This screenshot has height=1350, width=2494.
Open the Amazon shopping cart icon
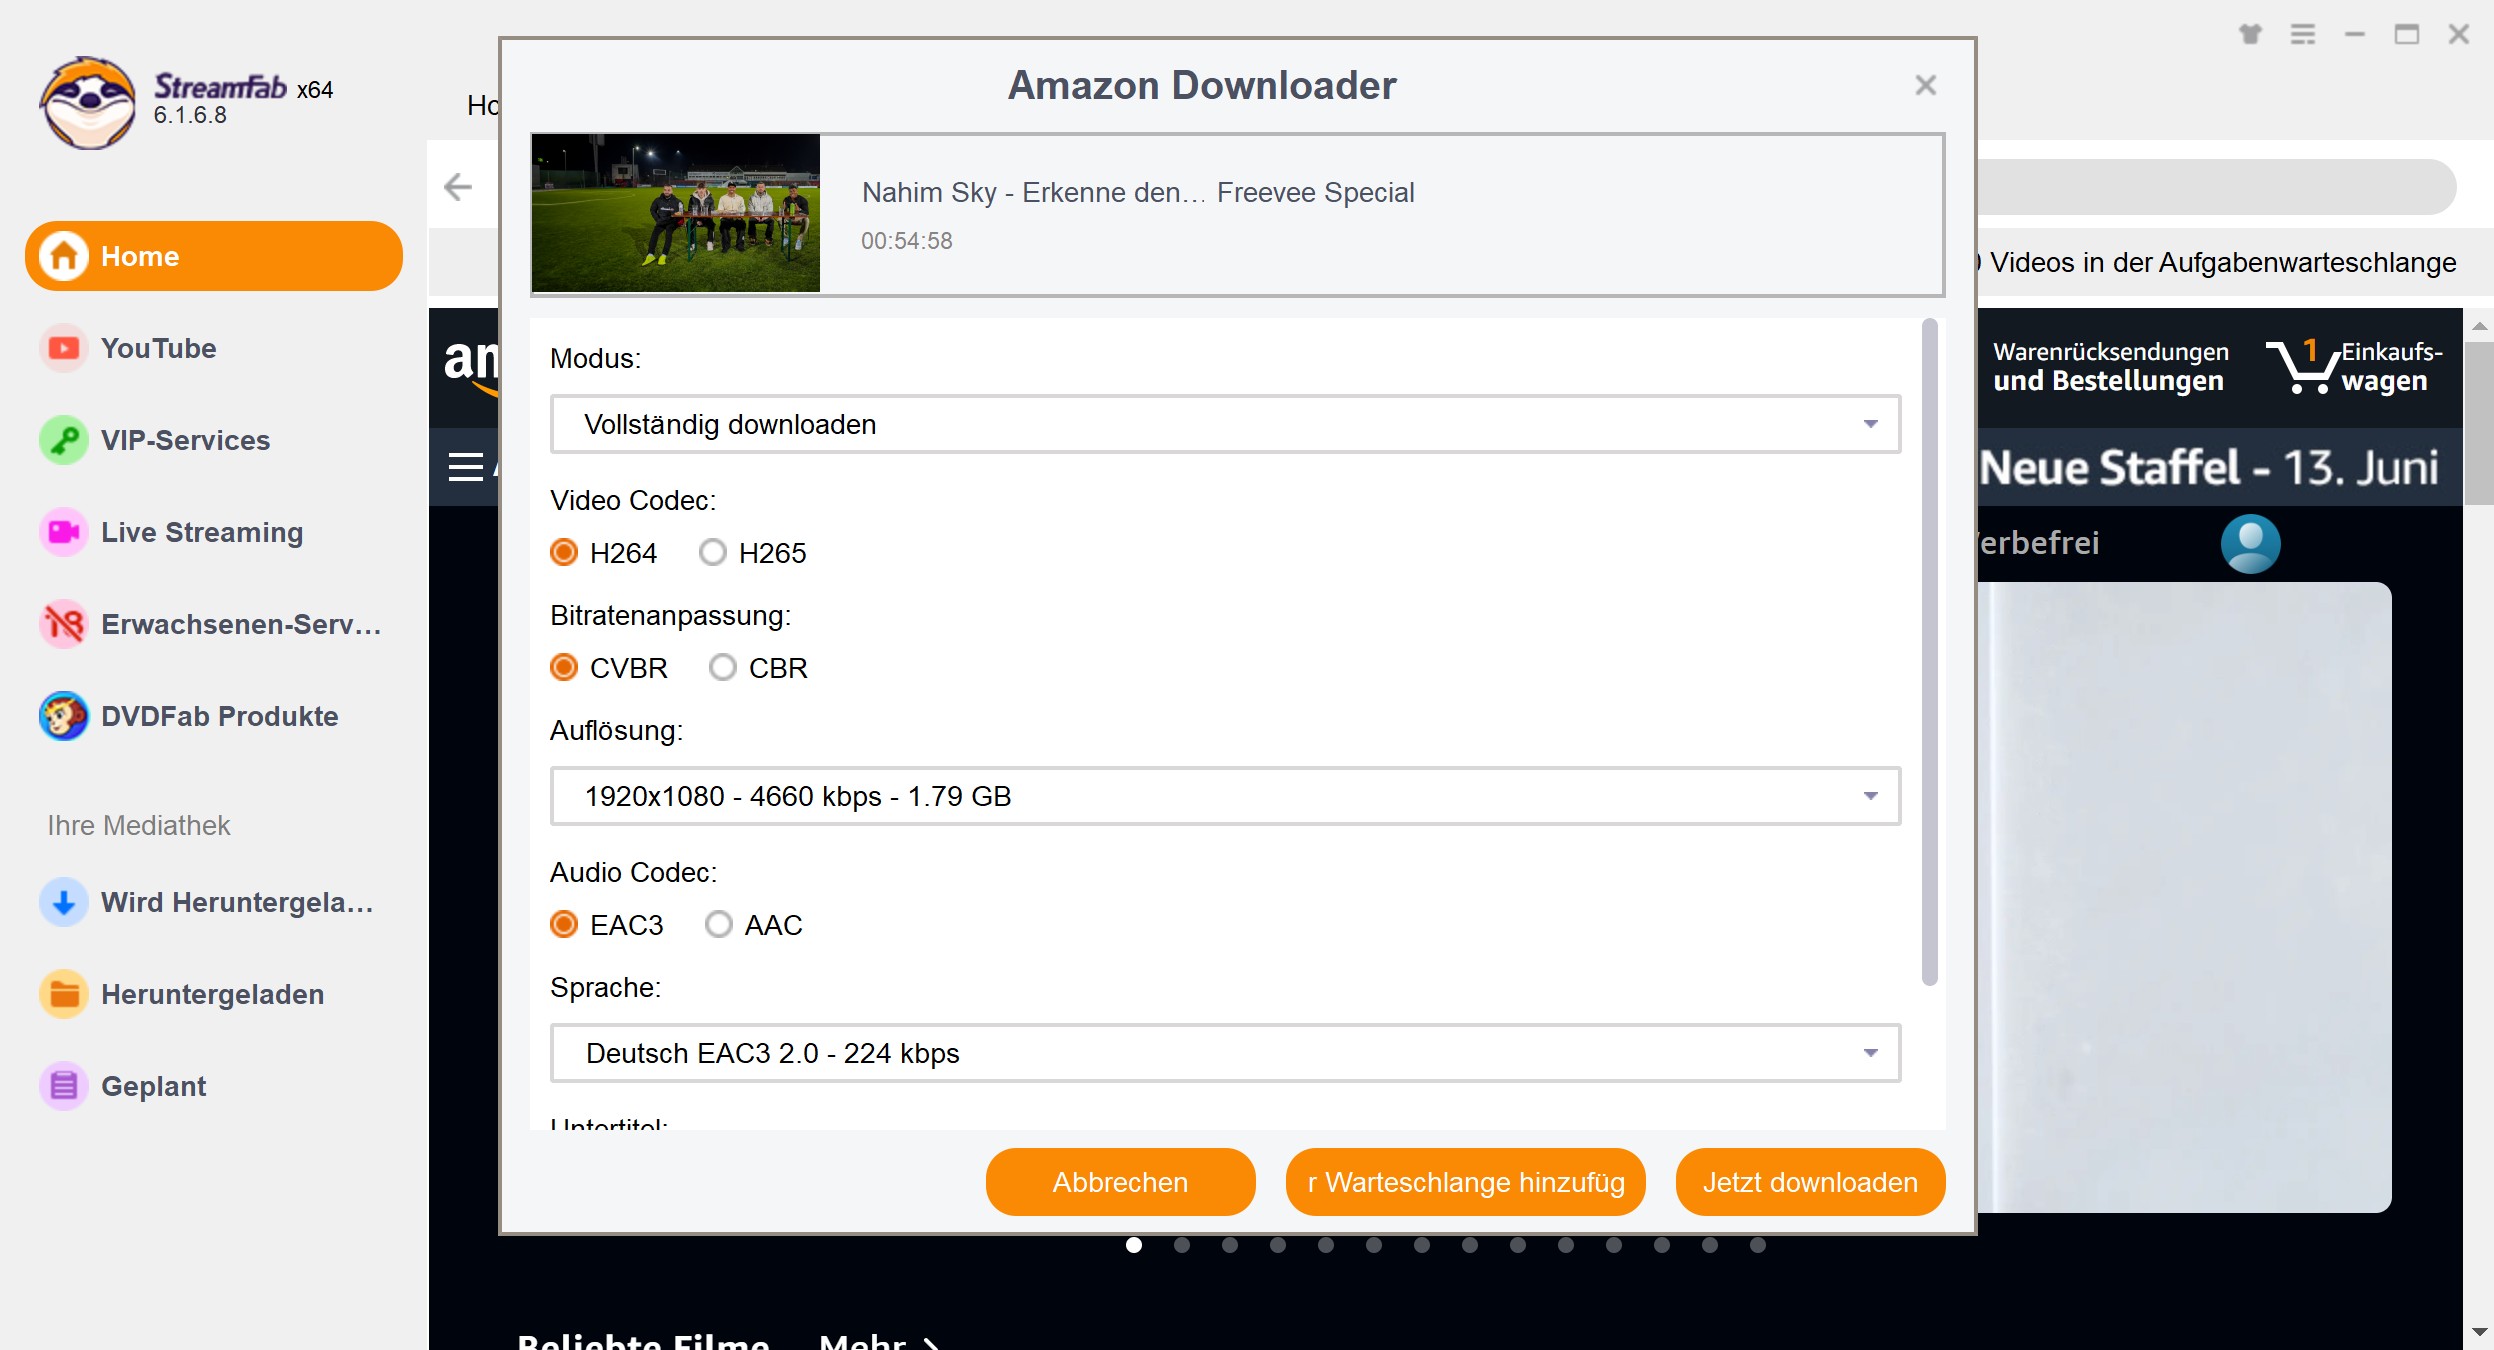(2301, 367)
